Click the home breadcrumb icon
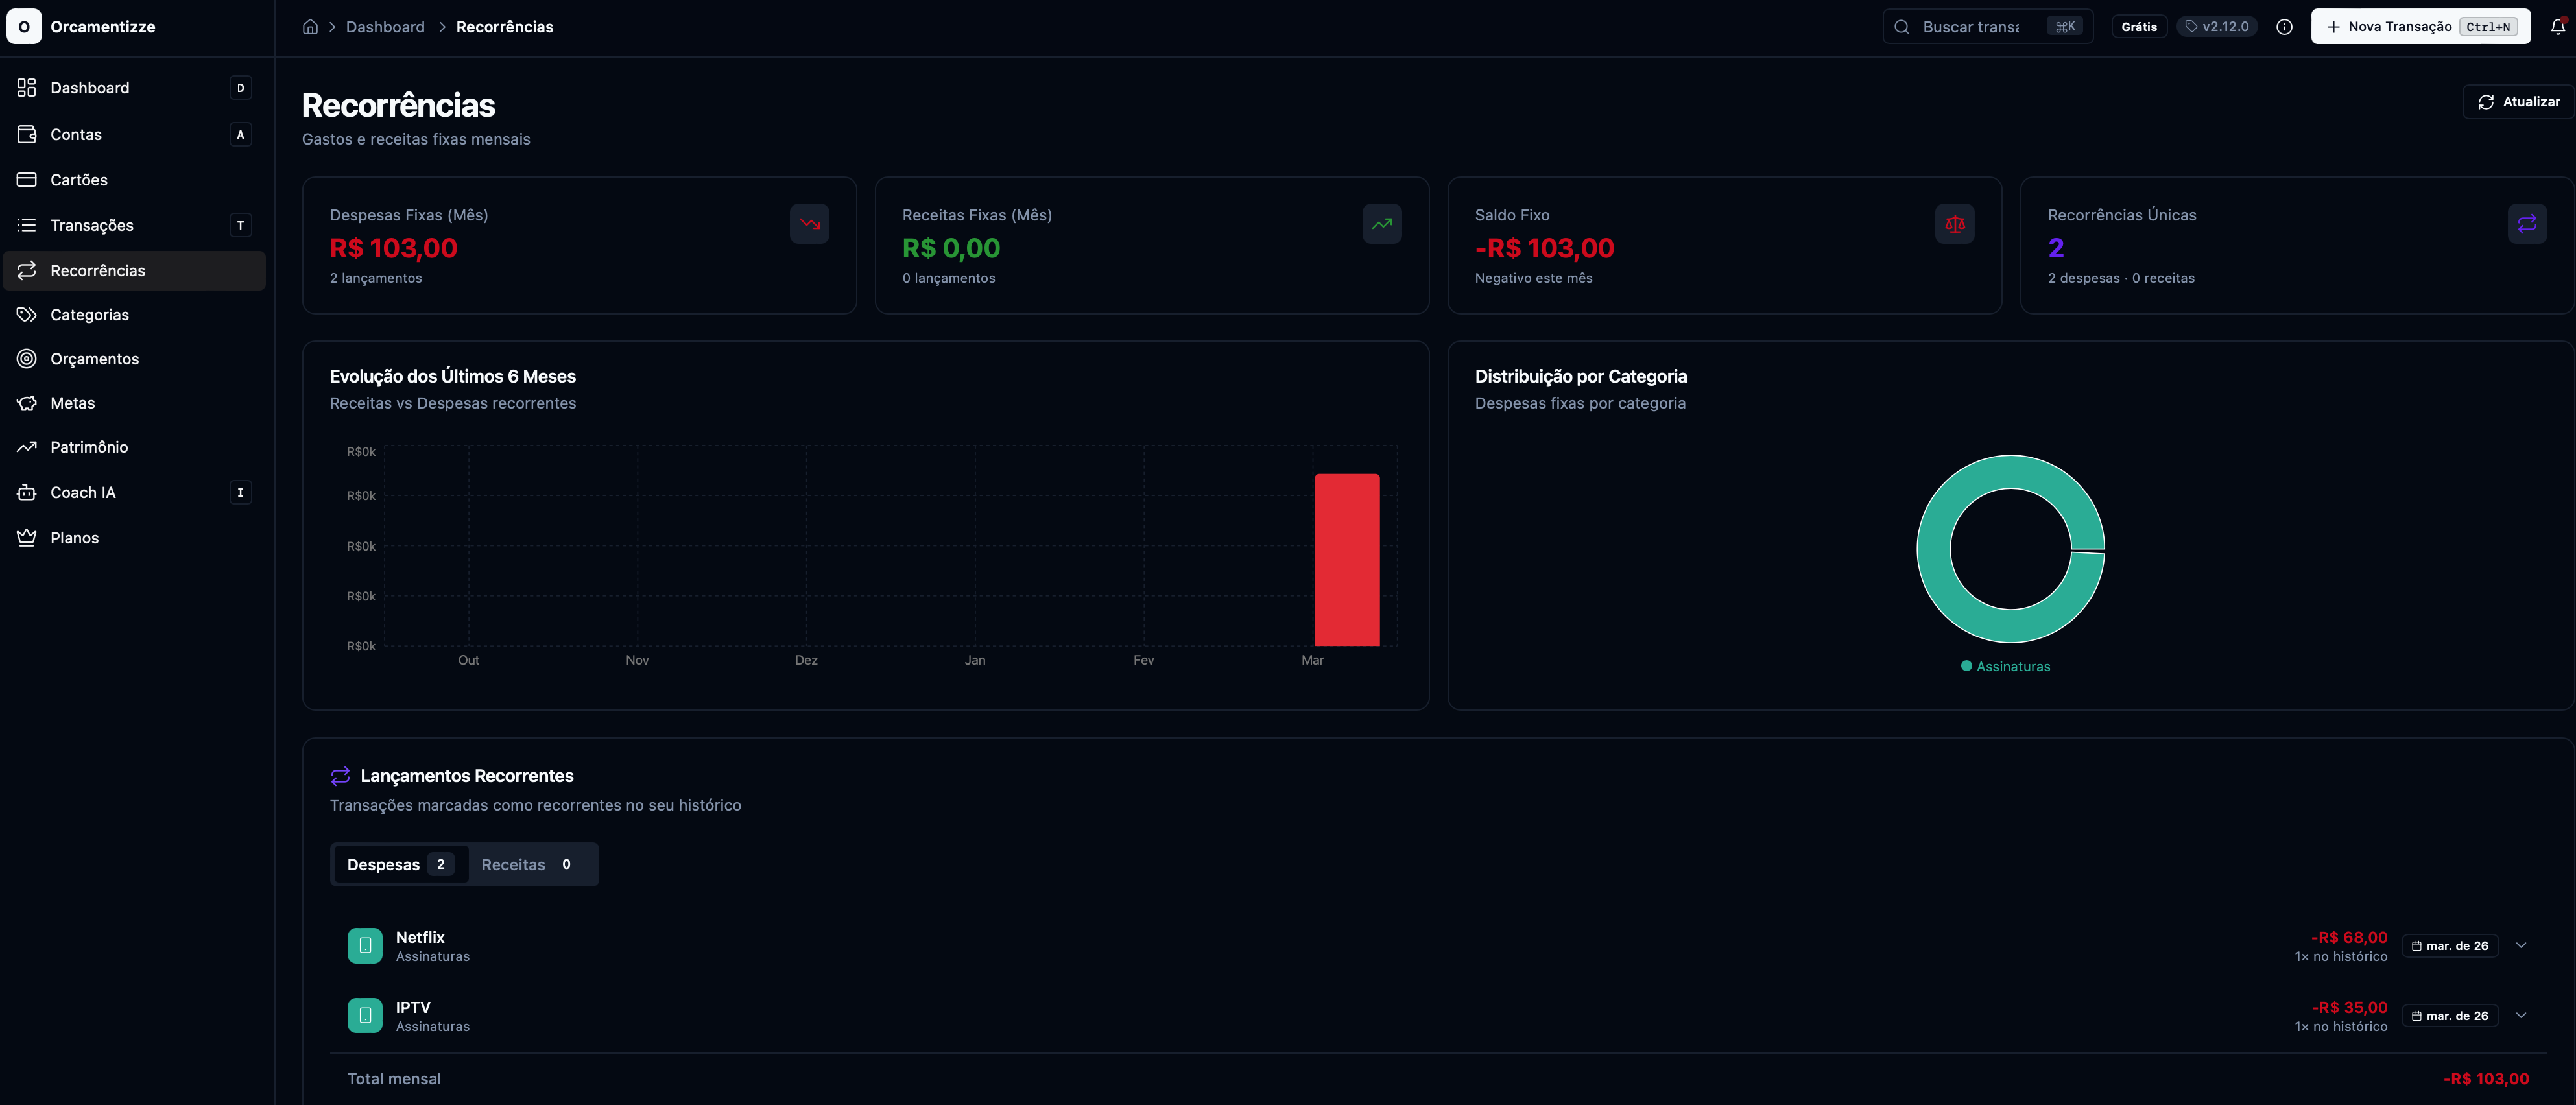2576x1105 pixels. click(310, 27)
